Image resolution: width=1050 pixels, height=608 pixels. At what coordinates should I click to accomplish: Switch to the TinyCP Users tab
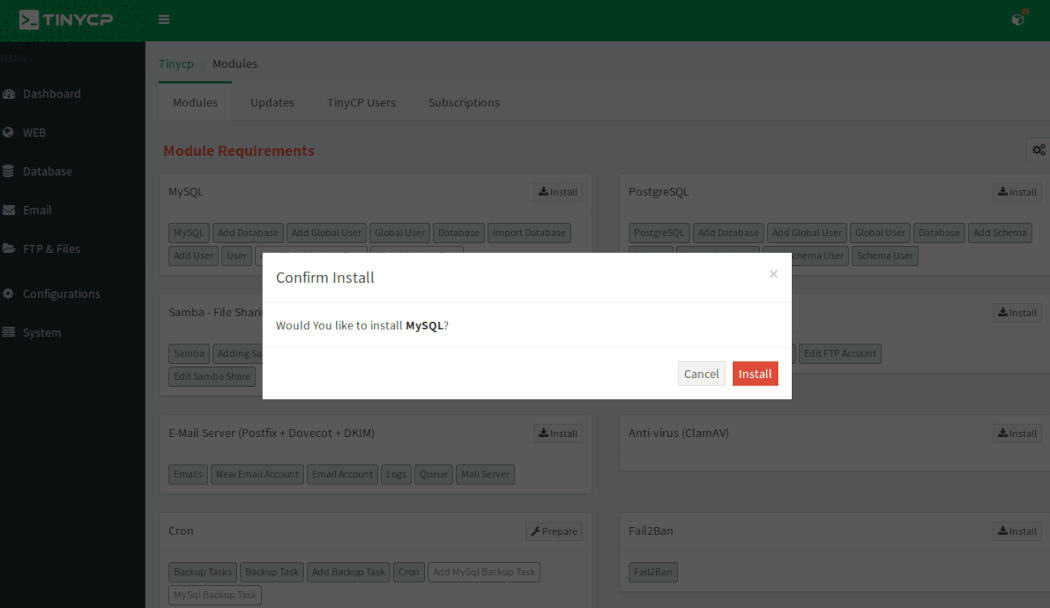[x=361, y=102]
